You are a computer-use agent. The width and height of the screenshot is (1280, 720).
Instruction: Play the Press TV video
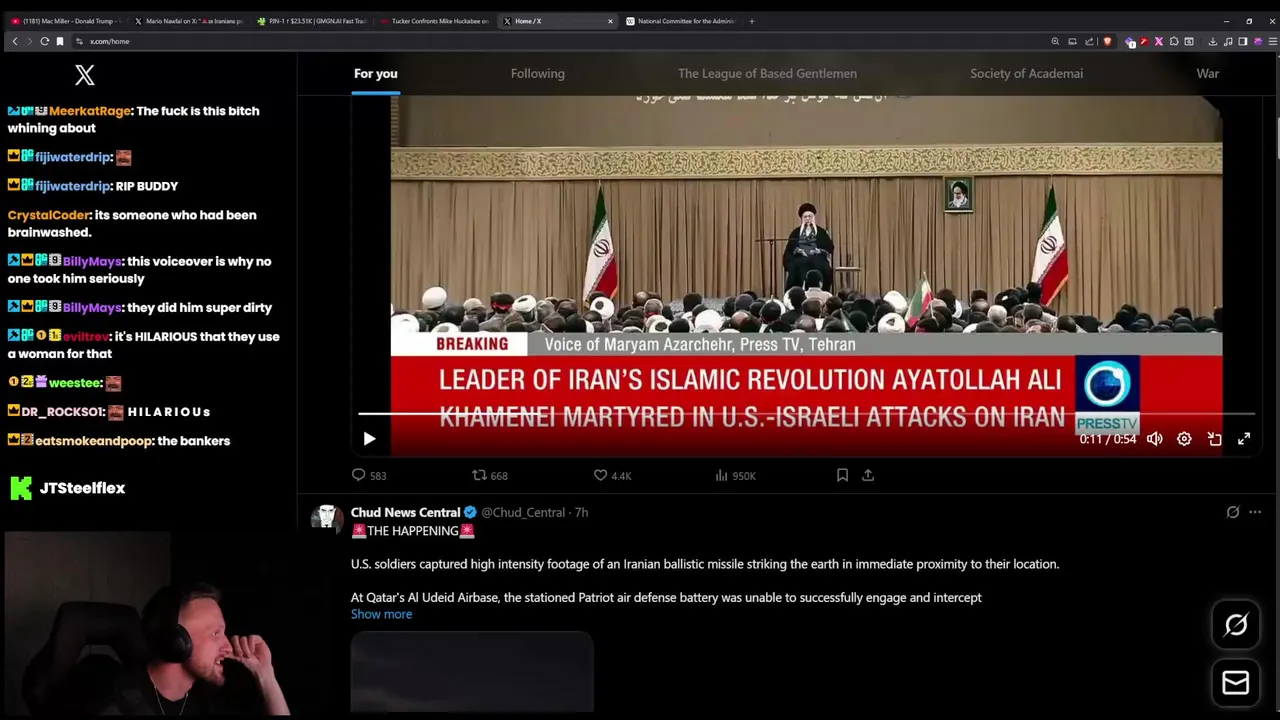pos(369,439)
